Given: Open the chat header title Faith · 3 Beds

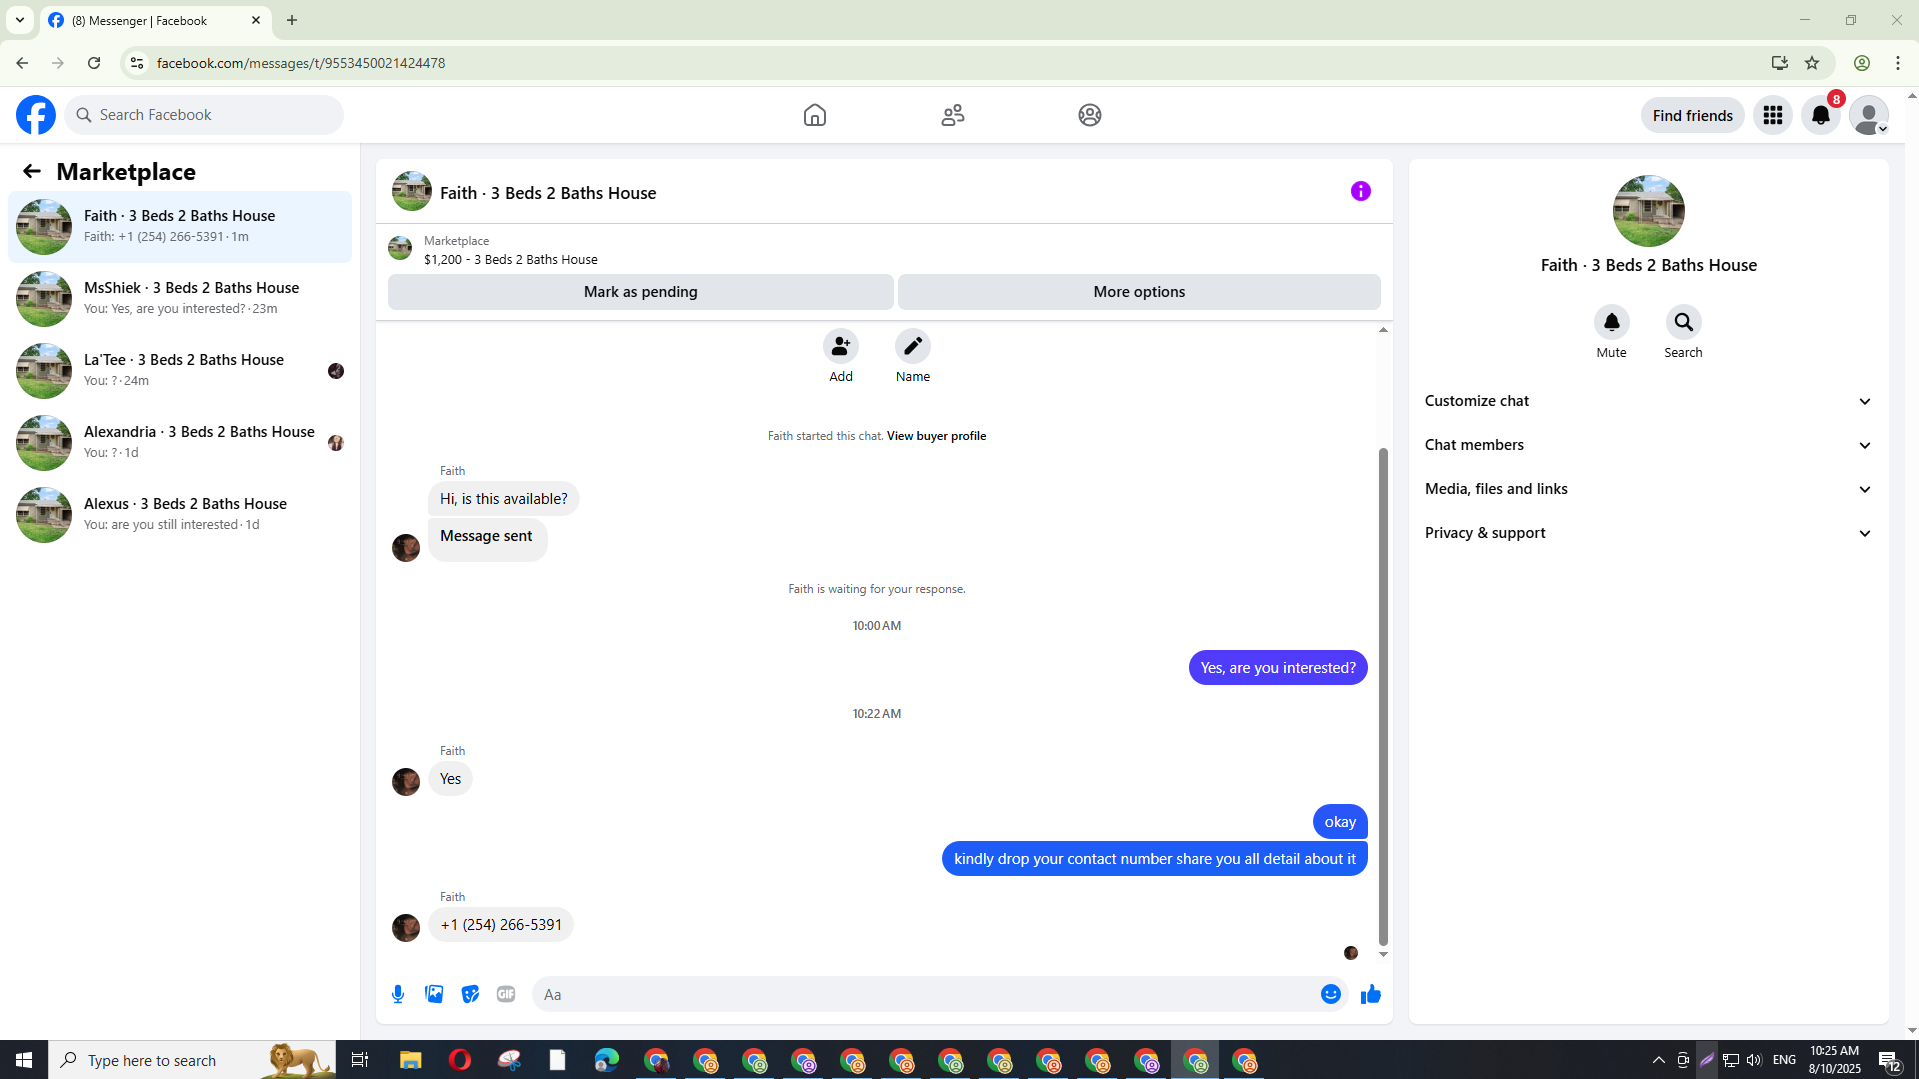Looking at the screenshot, I should pyautogui.click(x=548, y=193).
